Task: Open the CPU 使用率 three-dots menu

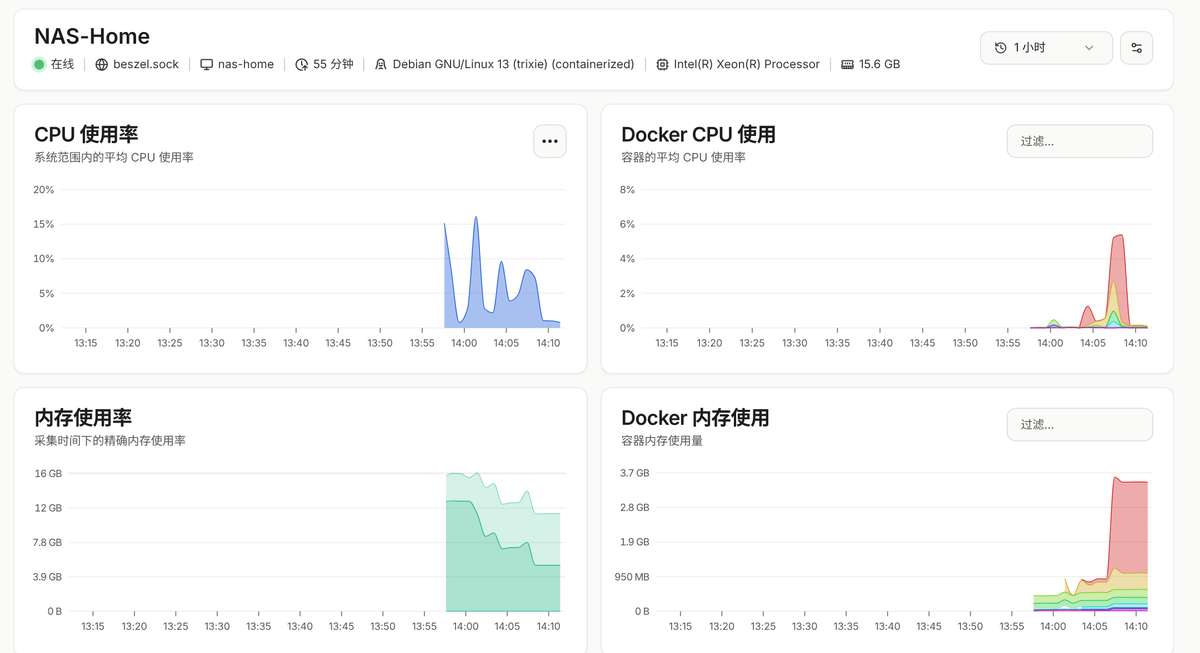Action: click(550, 141)
